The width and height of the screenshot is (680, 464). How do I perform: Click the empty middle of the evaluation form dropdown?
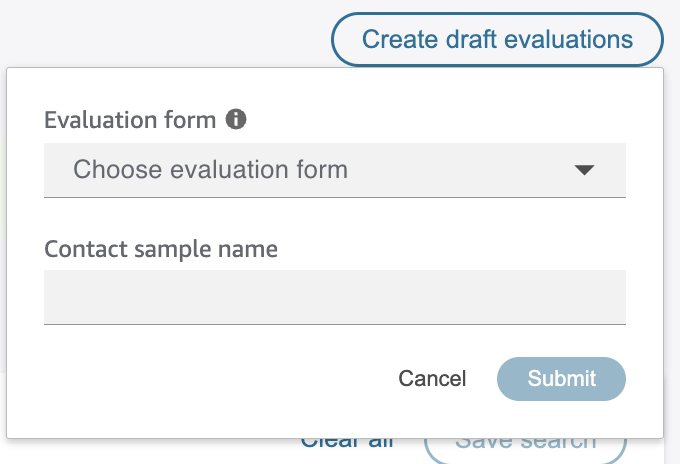[x=460, y=170]
